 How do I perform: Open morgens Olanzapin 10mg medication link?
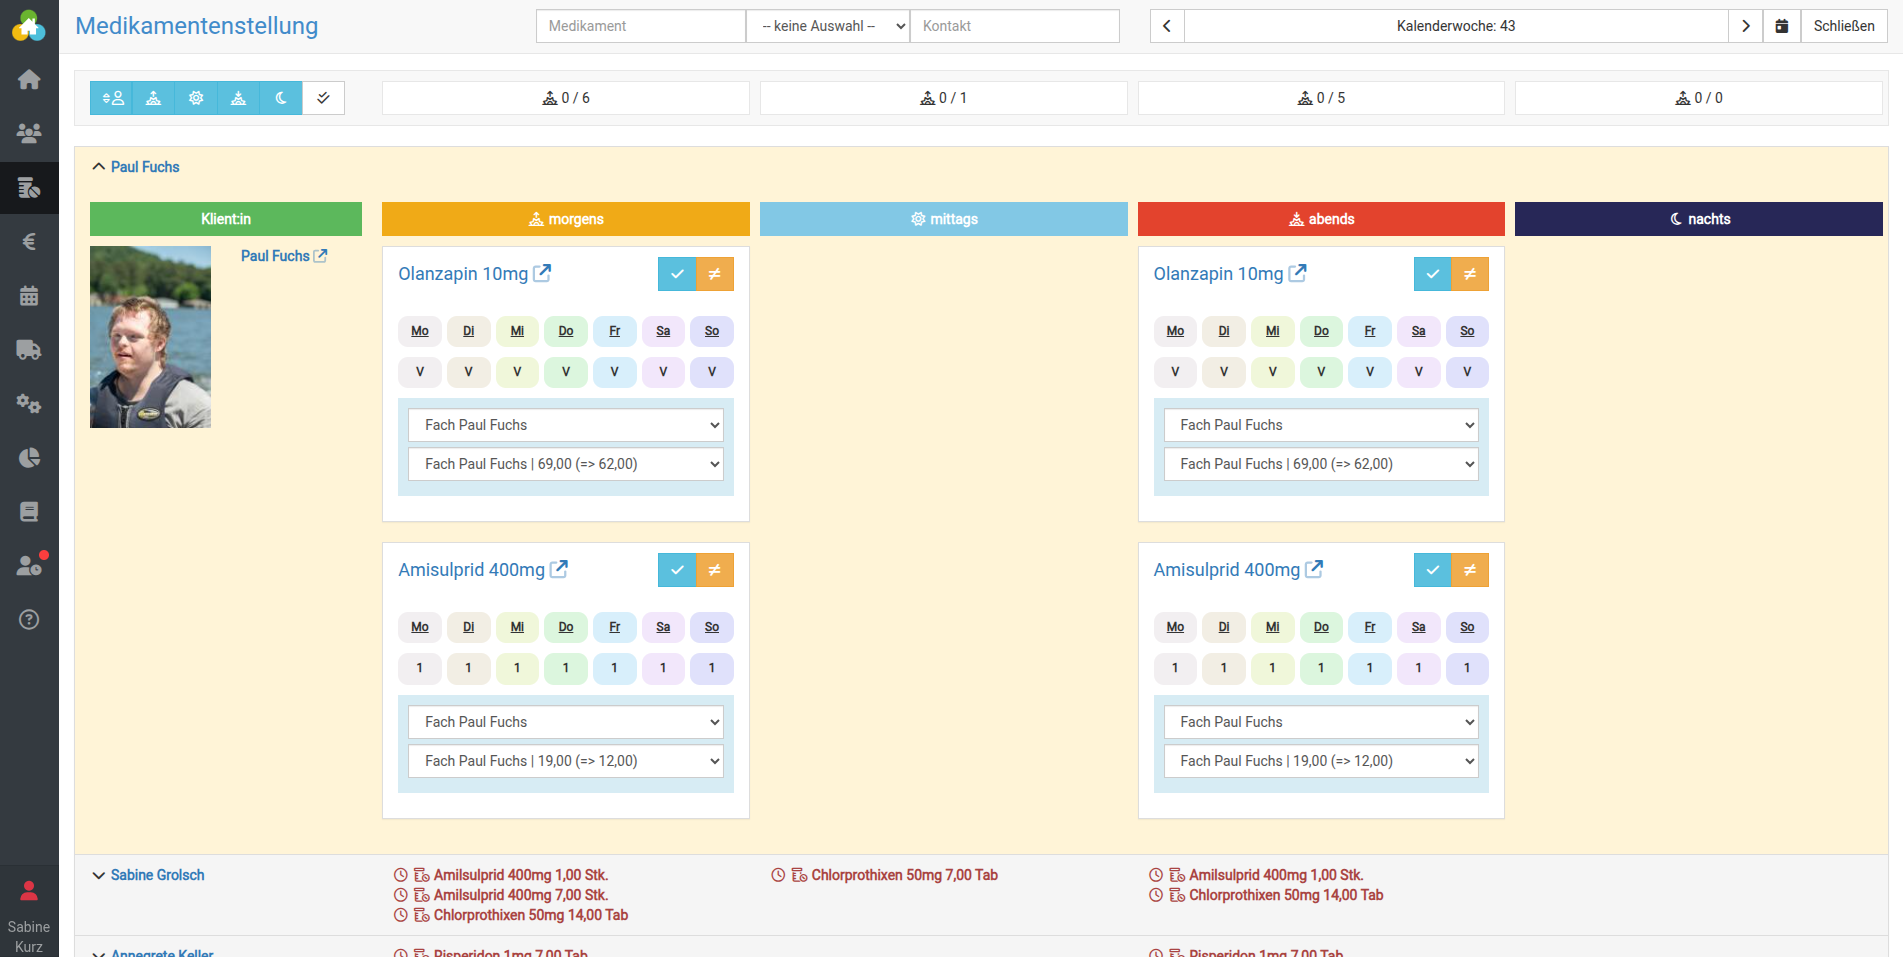[463, 274]
